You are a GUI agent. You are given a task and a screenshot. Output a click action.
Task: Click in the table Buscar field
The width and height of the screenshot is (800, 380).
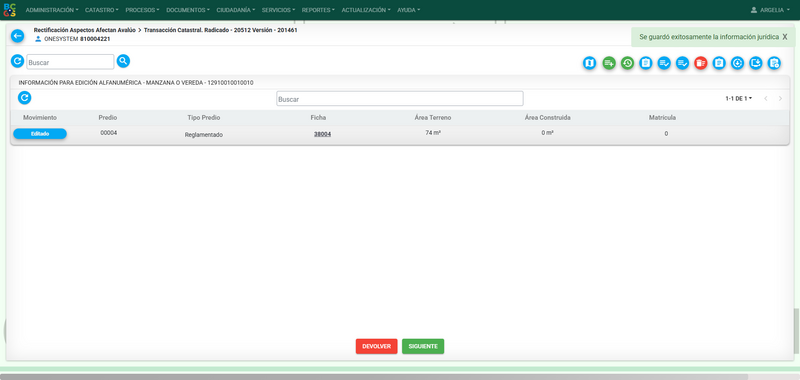pos(400,98)
